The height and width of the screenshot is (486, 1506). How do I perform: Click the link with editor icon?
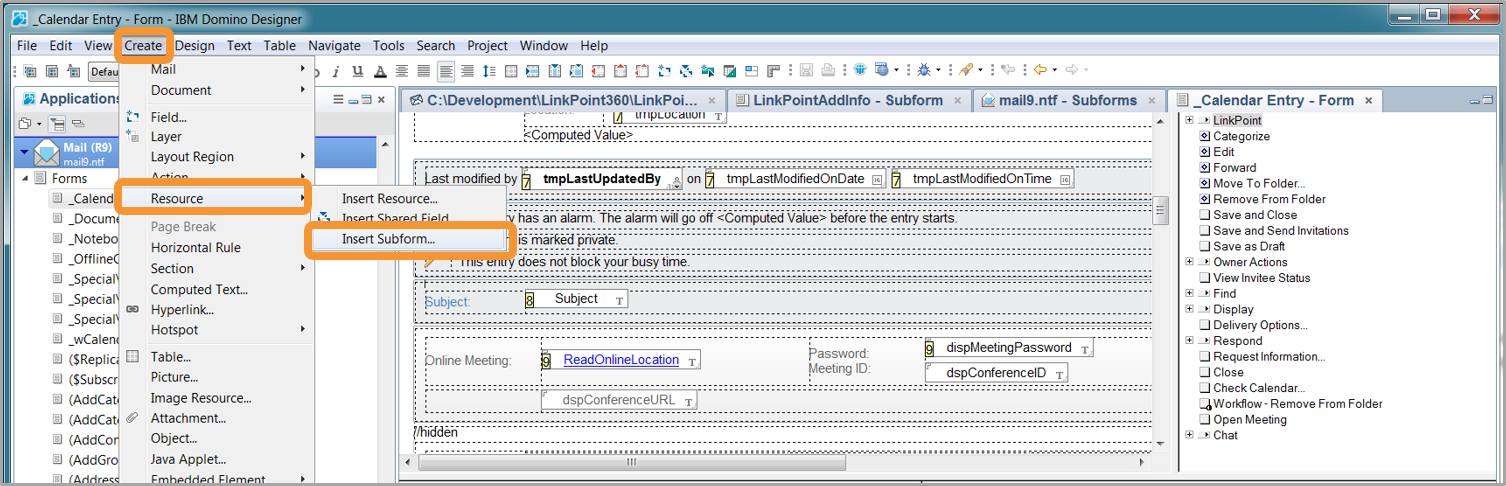78,123
